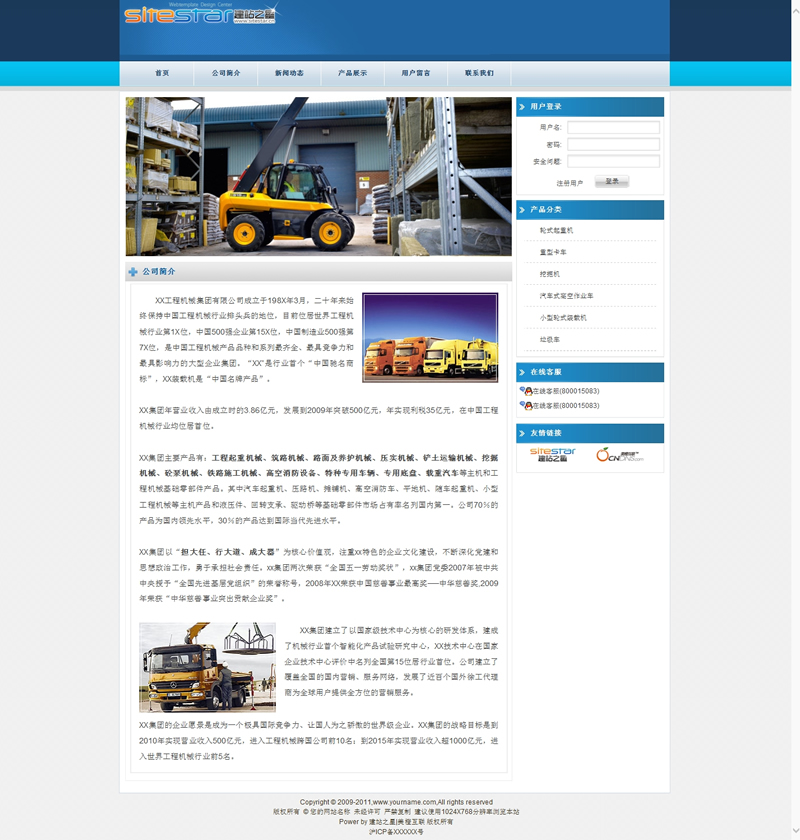Viewport: 800px width, 840px height.
Task: Go to the 首页 navigation tab
Action: tap(162, 74)
